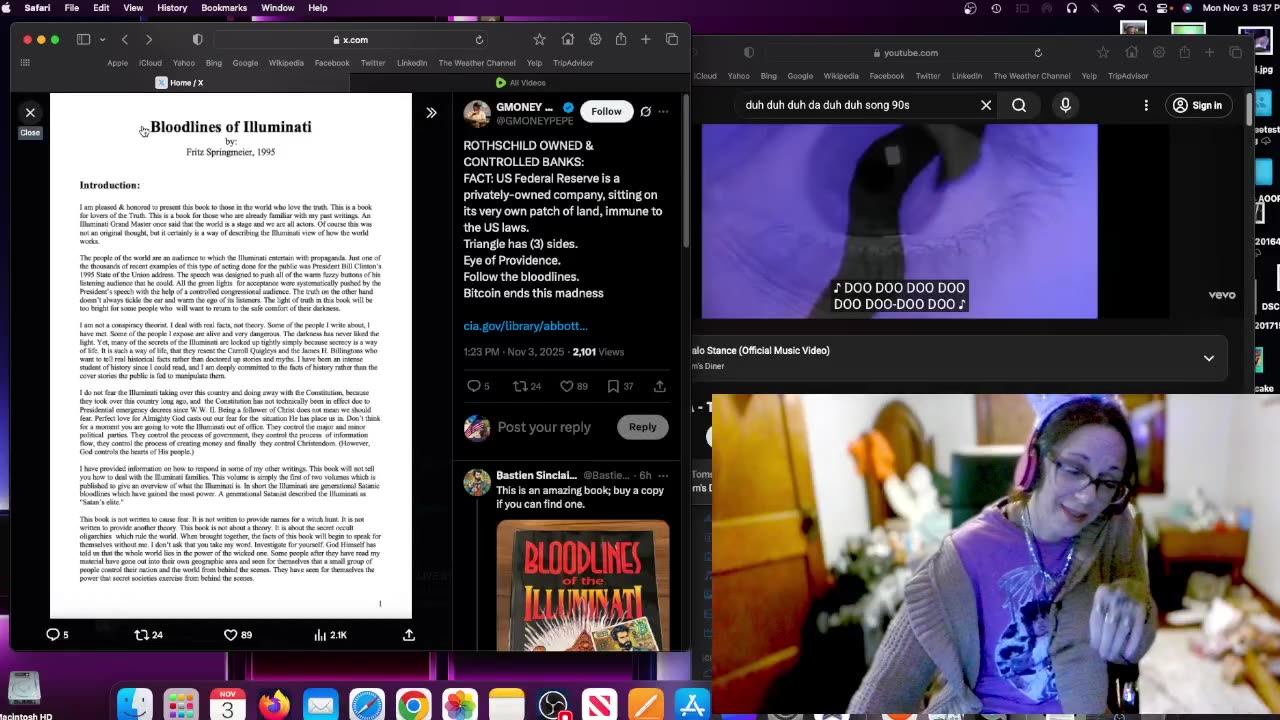Open the privacy shield in the x.com window

tap(197, 40)
